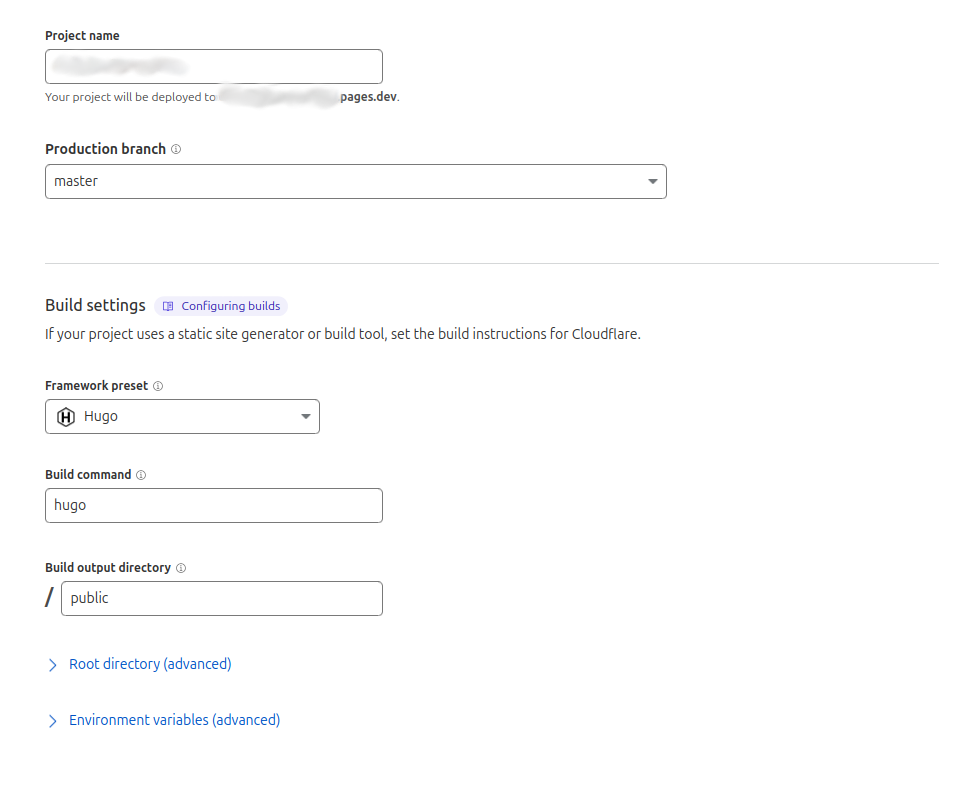
Task: Click the Build command info icon
Action: pyautogui.click(x=141, y=475)
